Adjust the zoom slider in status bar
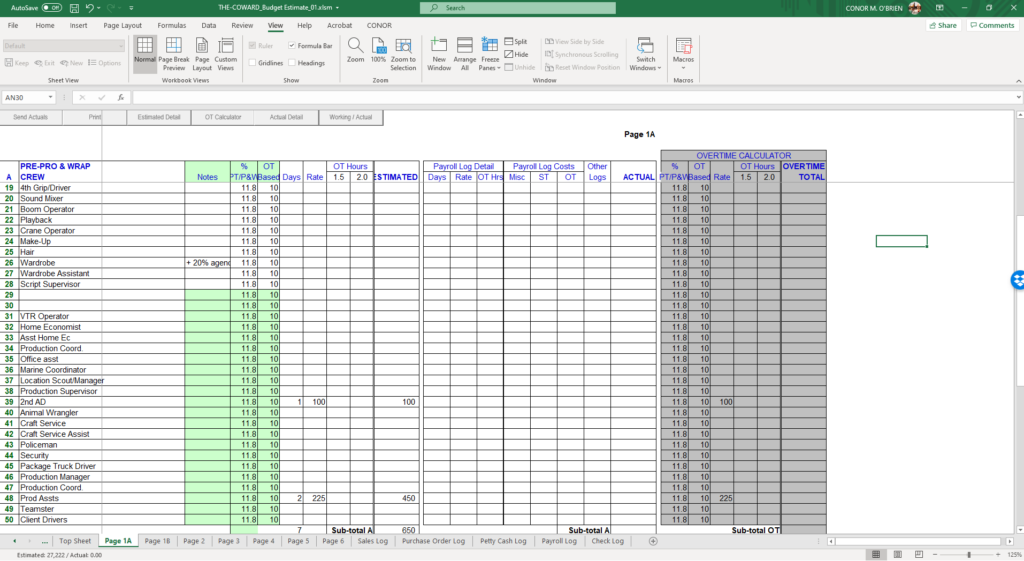 coord(968,554)
